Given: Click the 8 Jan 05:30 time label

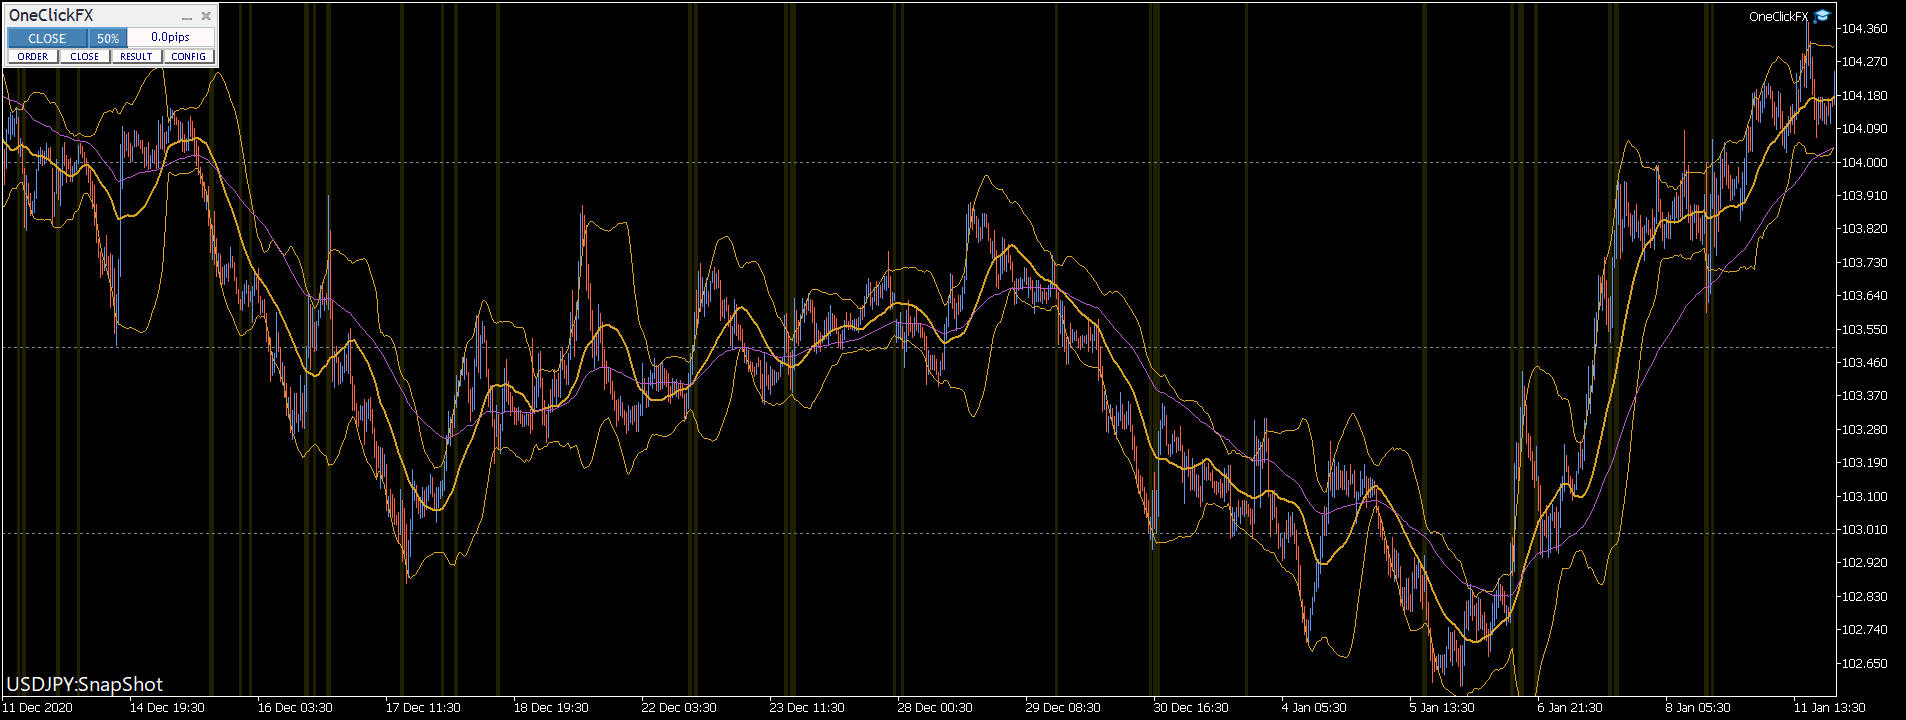Looking at the screenshot, I should pyautogui.click(x=1698, y=707).
